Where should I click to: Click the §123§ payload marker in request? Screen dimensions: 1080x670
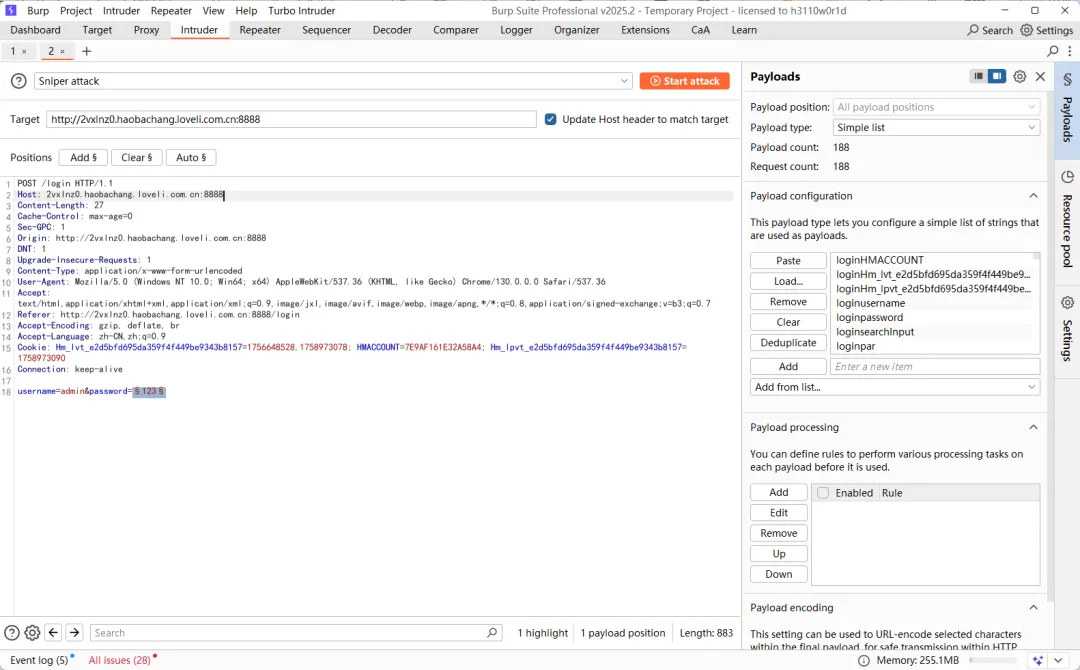(x=149, y=391)
